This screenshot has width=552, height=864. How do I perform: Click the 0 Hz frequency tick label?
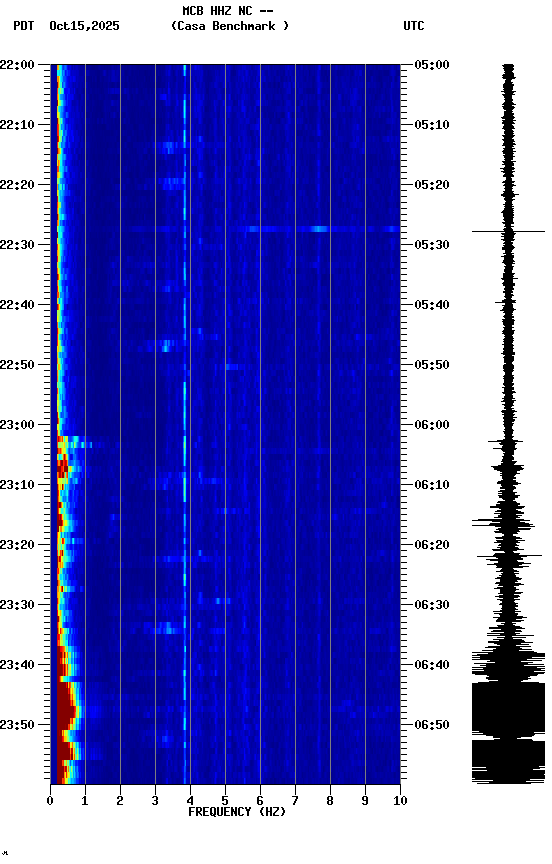pyautogui.click(x=50, y=802)
